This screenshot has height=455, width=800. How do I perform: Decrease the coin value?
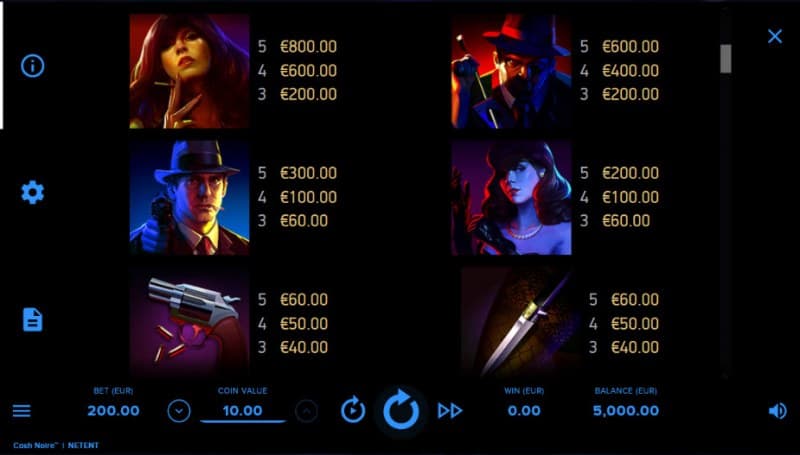(179, 411)
